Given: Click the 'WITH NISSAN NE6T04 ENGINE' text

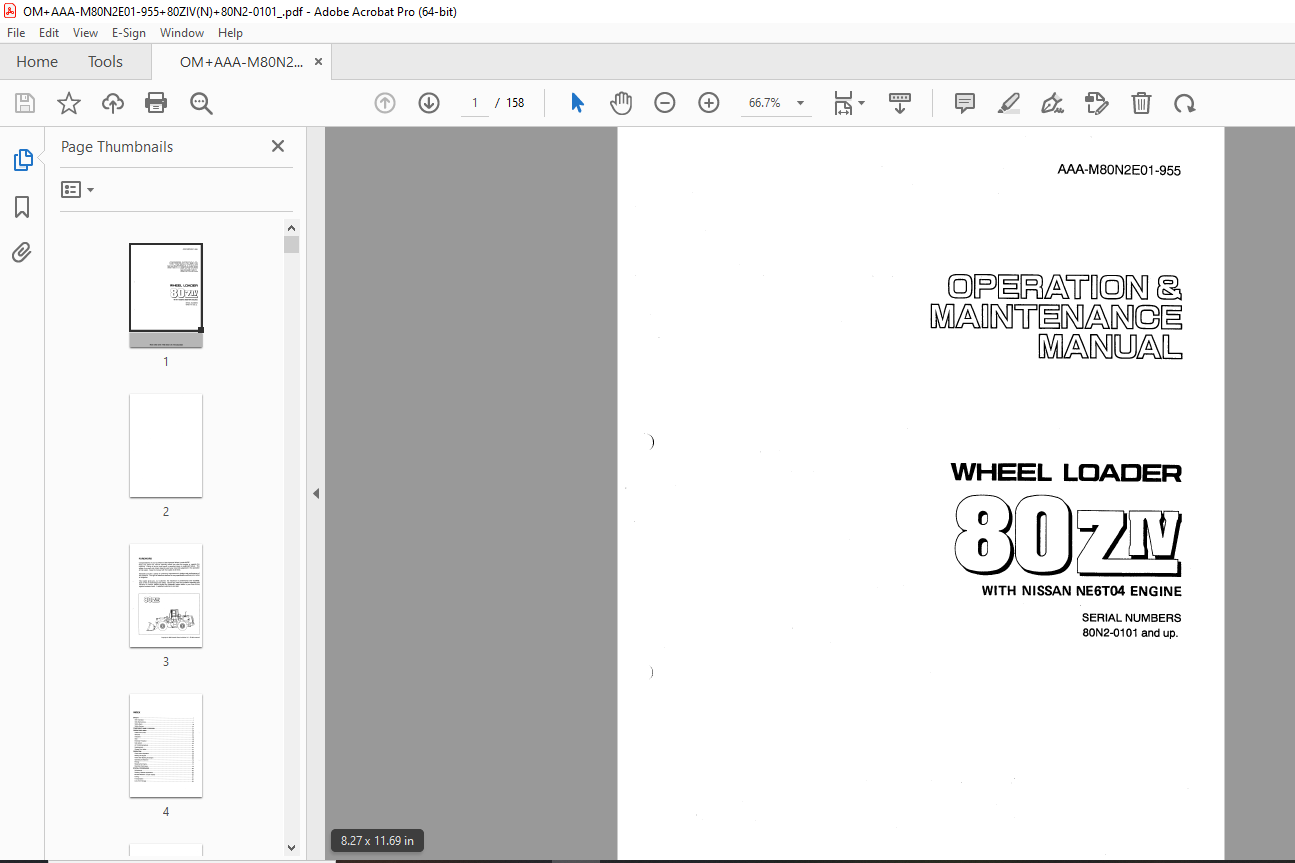Looking at the screenshot, I should [x=1081, y=591].
